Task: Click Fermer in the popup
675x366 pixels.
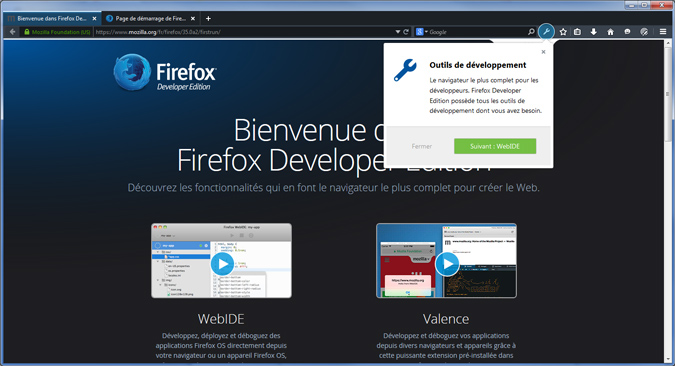Action: point(421,146)
